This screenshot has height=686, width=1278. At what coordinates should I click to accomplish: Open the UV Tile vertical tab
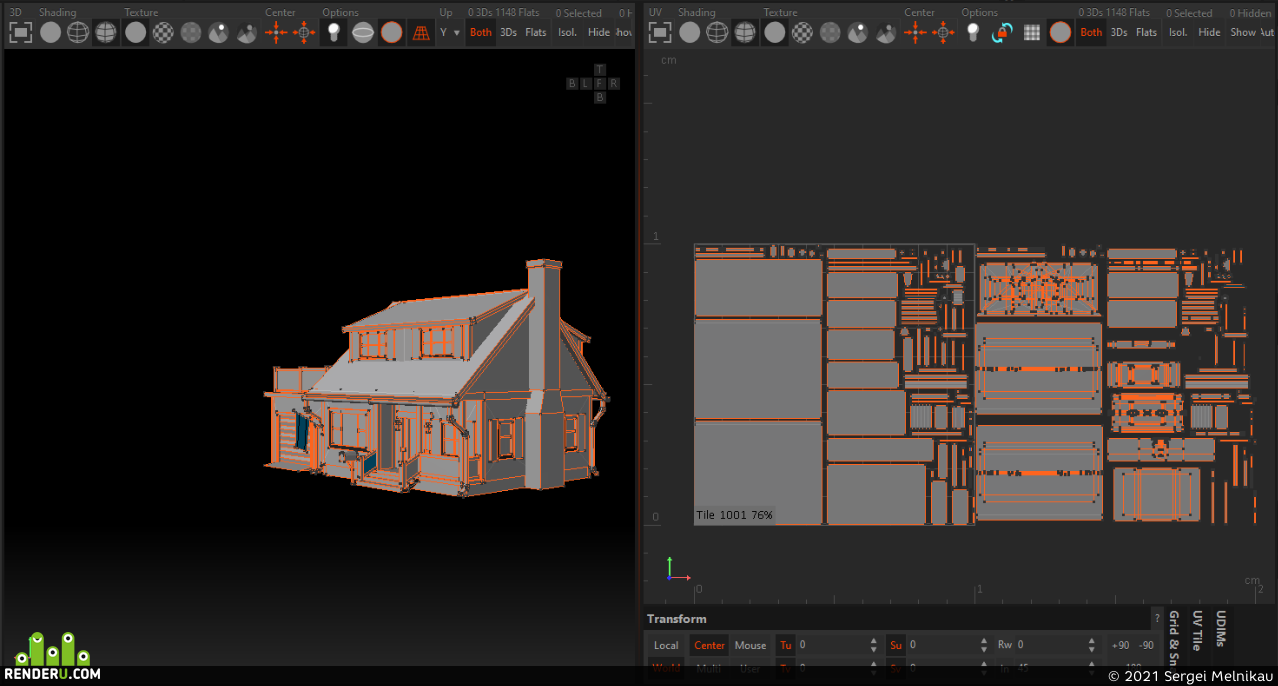[x=1197, y=630]
